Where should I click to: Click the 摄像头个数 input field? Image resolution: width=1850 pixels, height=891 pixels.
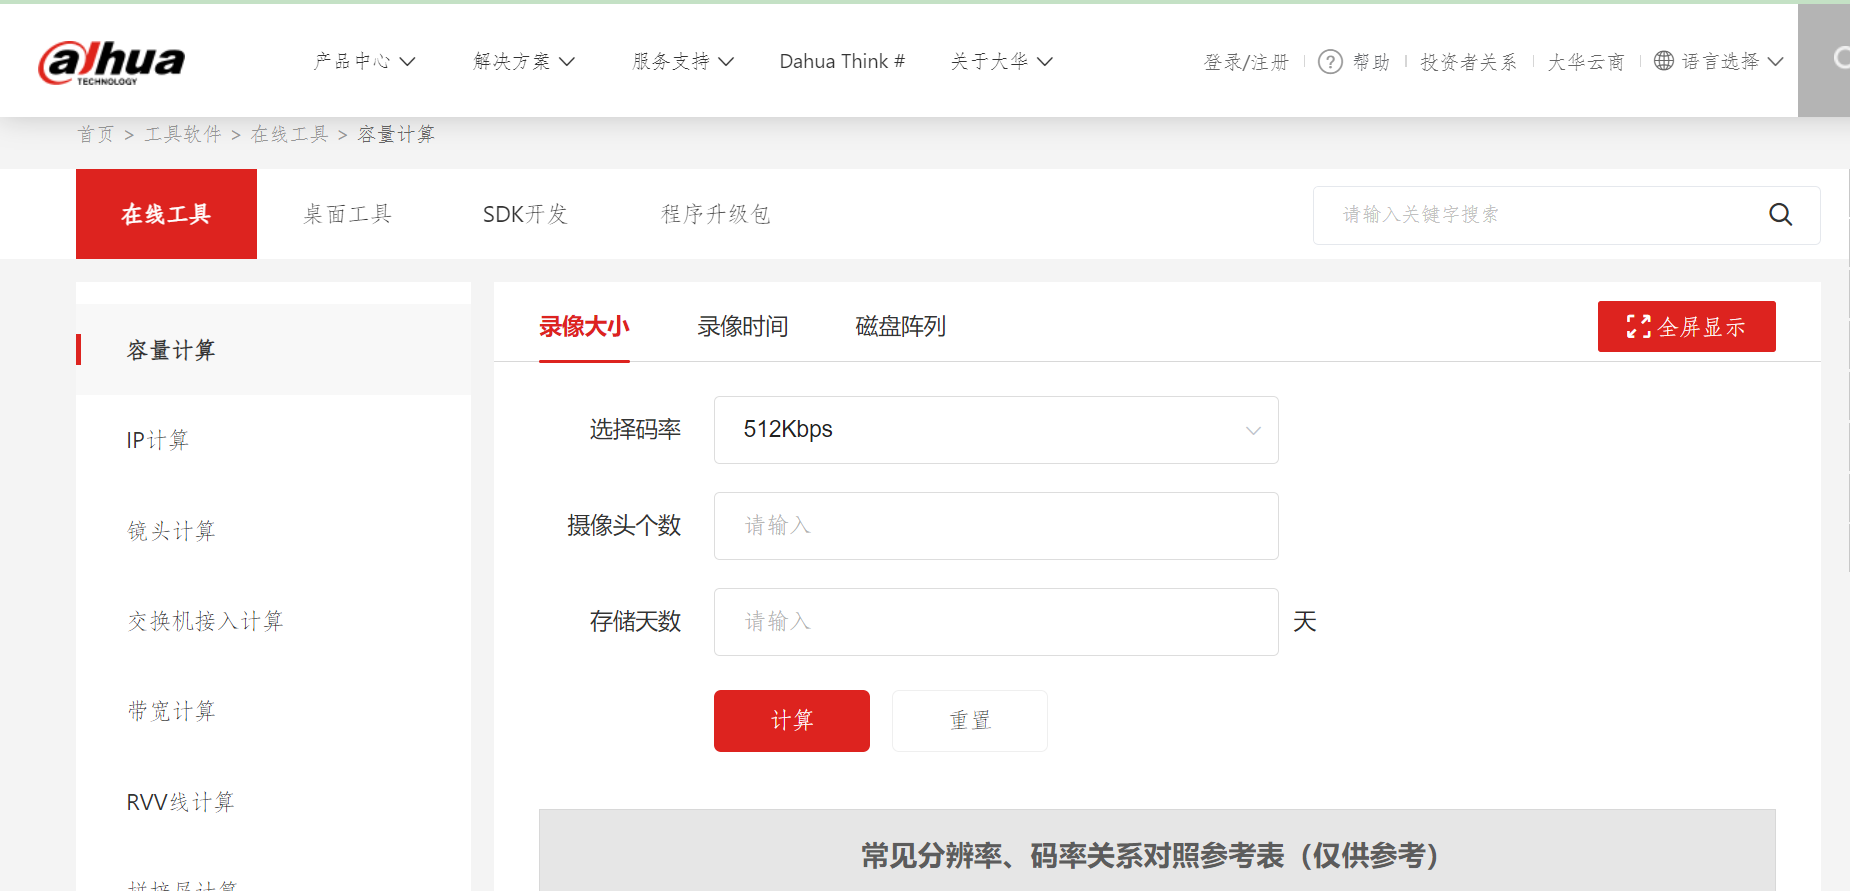point(996,526)
